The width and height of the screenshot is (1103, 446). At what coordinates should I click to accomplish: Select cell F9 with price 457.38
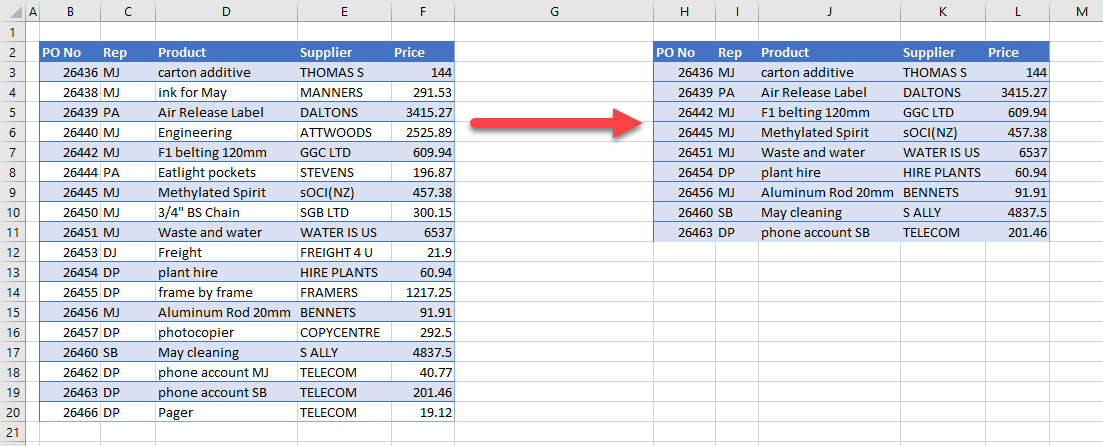click(423, 192)
